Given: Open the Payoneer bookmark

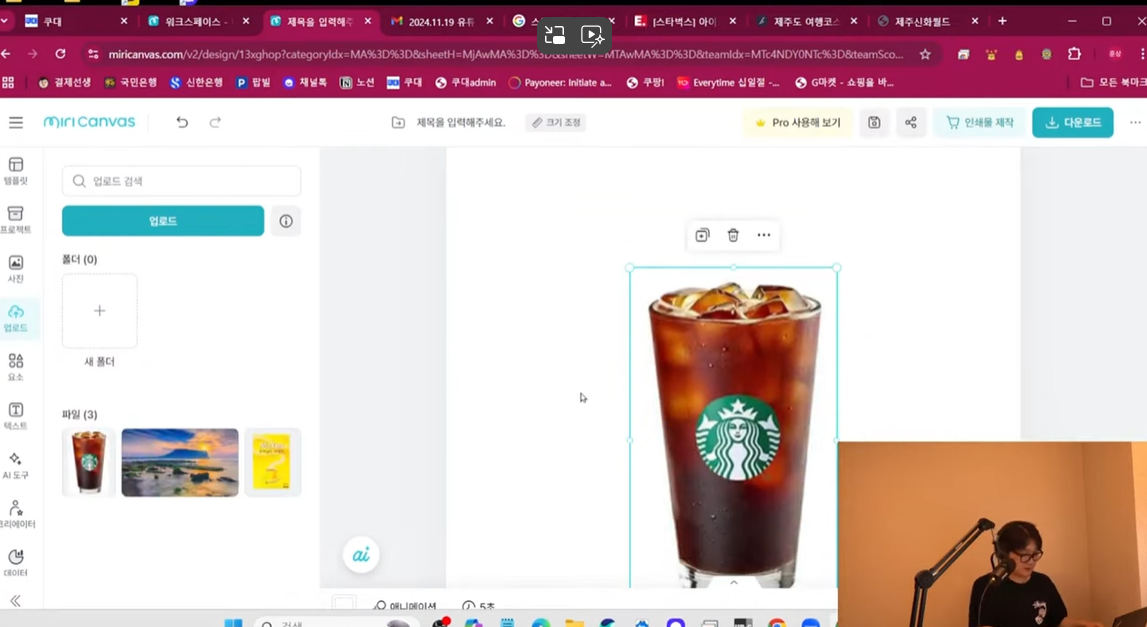Looking at the screenshot, I should tap(560, 83).
